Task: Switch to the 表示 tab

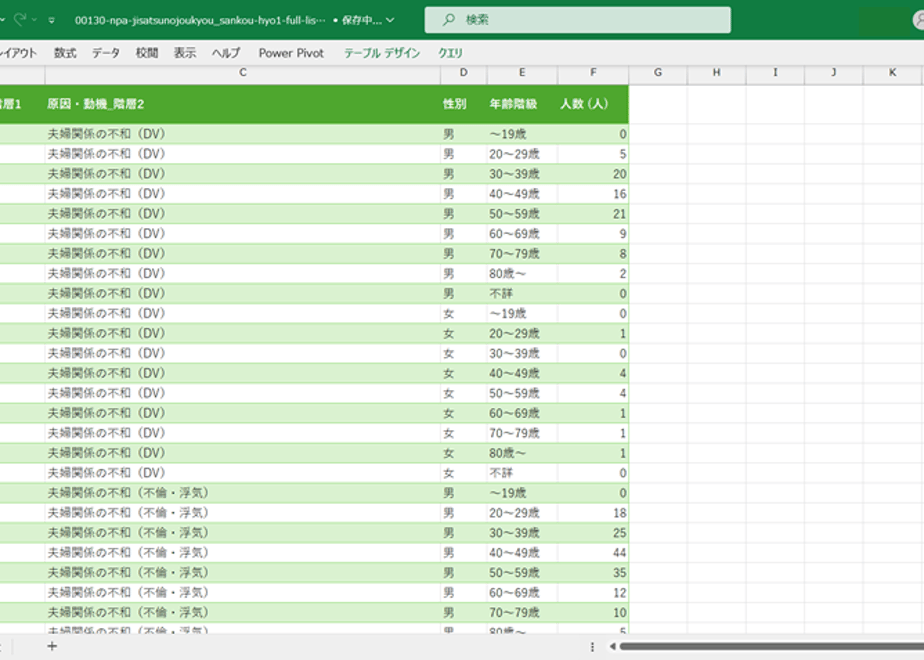Action: (184, 53)
